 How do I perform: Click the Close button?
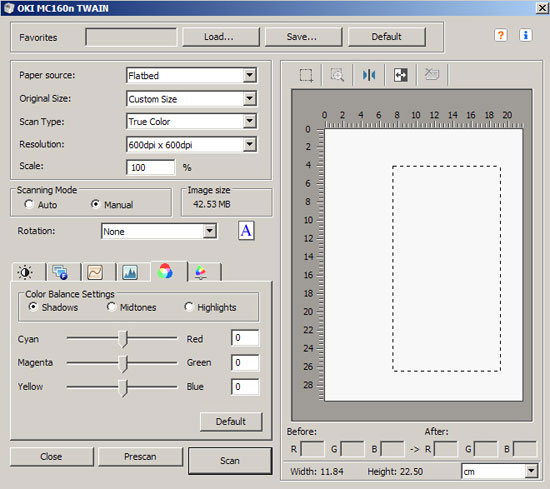point(52,456)
